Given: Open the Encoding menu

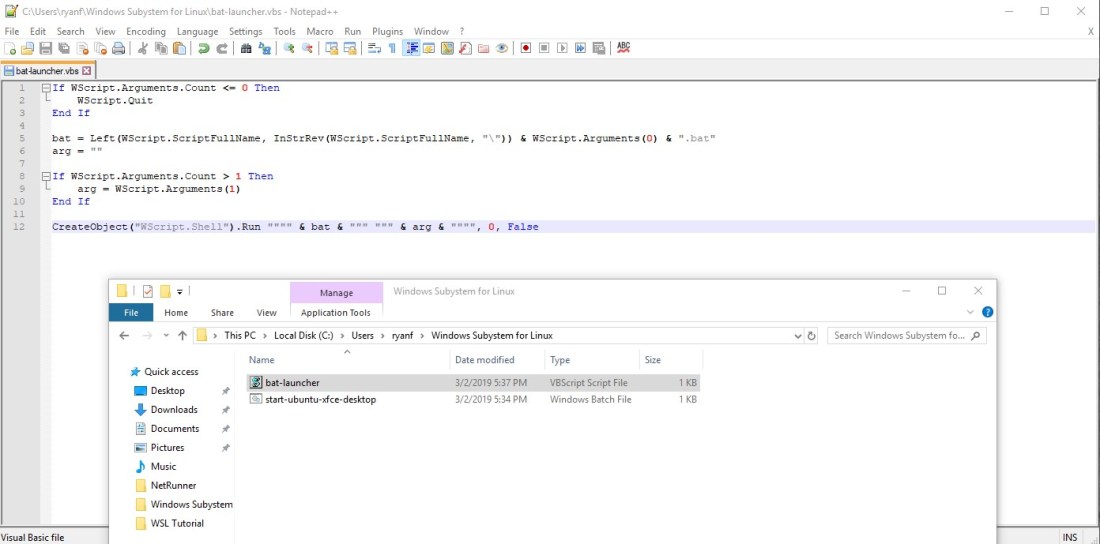Looking at the screenshot, I should (146, 32).
